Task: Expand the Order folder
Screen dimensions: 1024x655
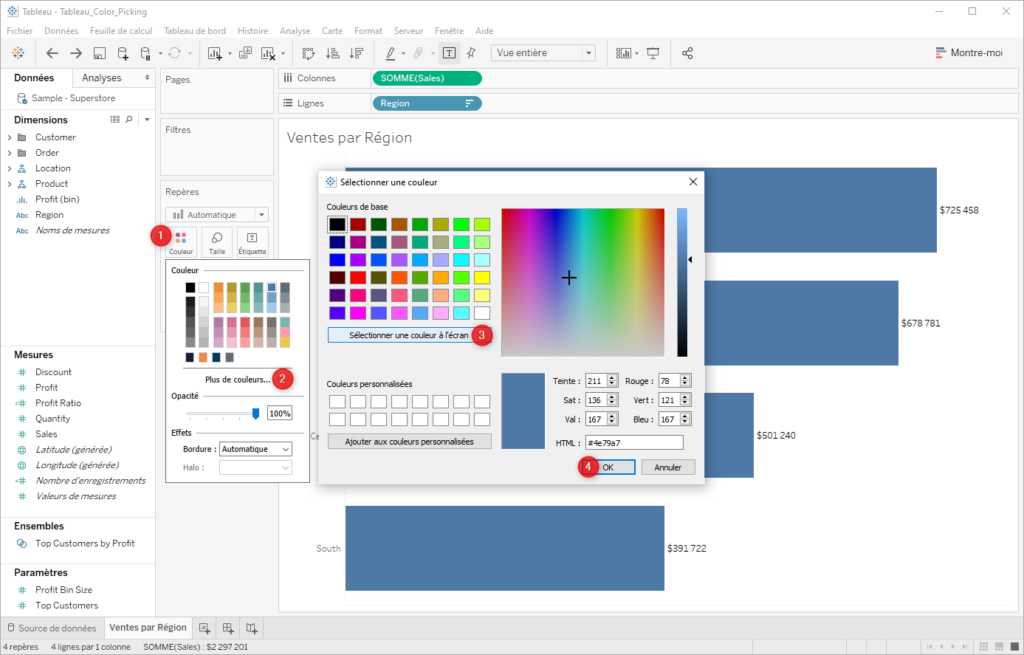Action: [9, 153]
